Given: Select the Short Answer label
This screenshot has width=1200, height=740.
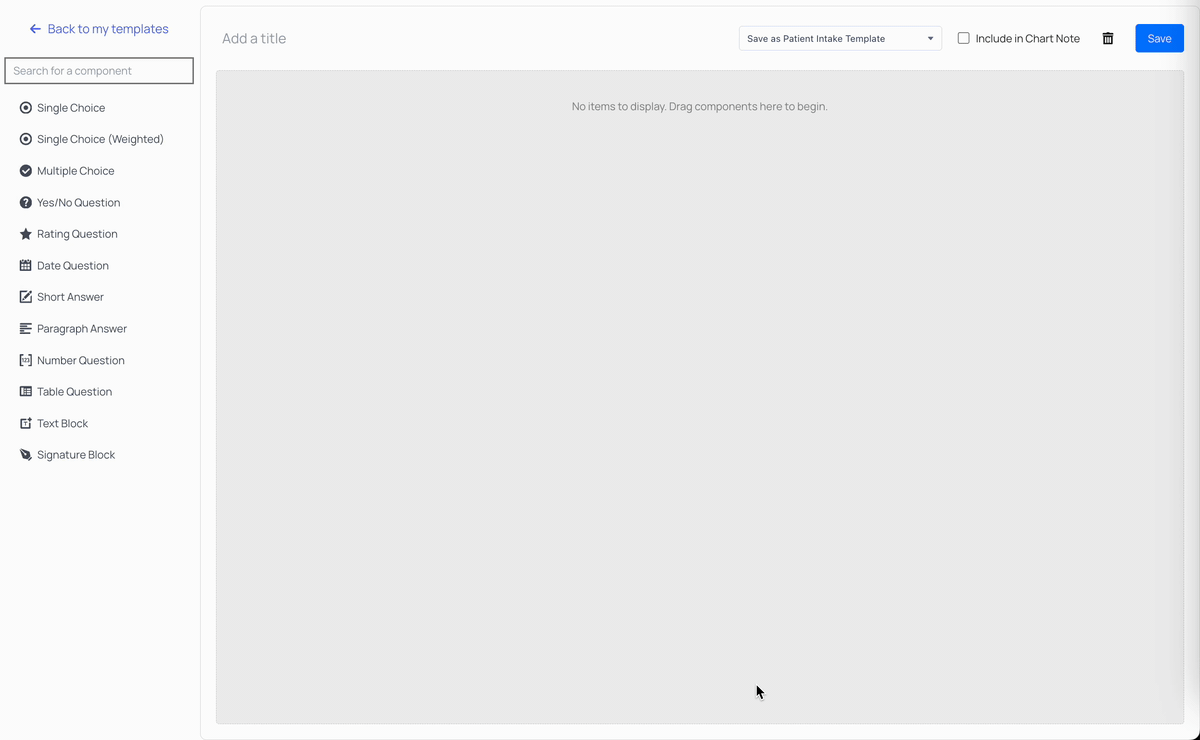Looking at the screenshot, I should coord(70,297).
